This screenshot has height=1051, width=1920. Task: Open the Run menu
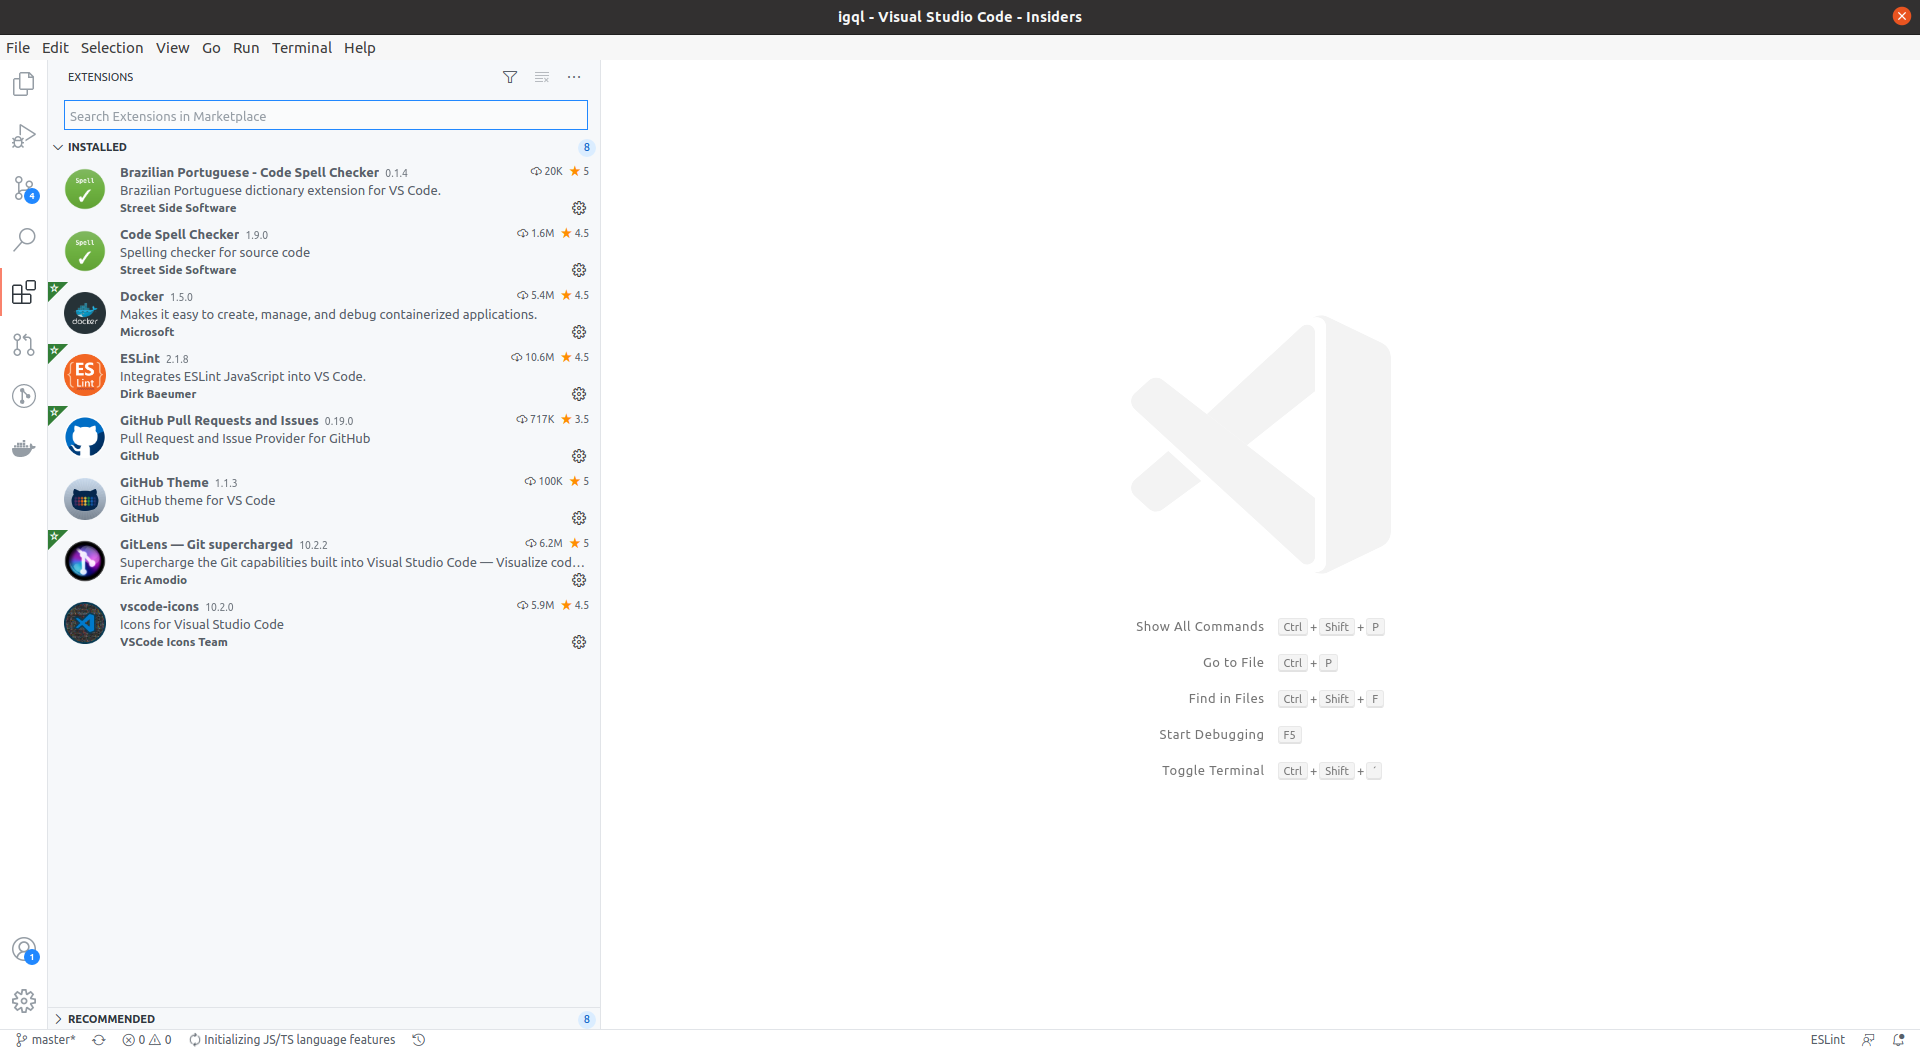tap(246, 48)
